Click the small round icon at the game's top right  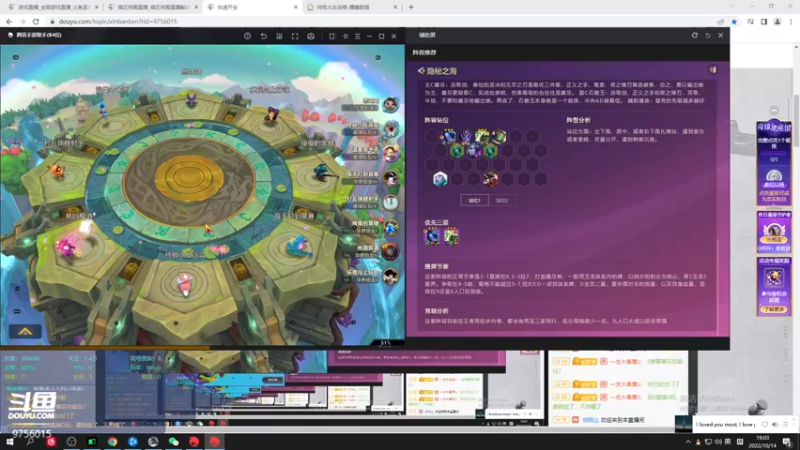pyautogui.click(x=378, y=57)
